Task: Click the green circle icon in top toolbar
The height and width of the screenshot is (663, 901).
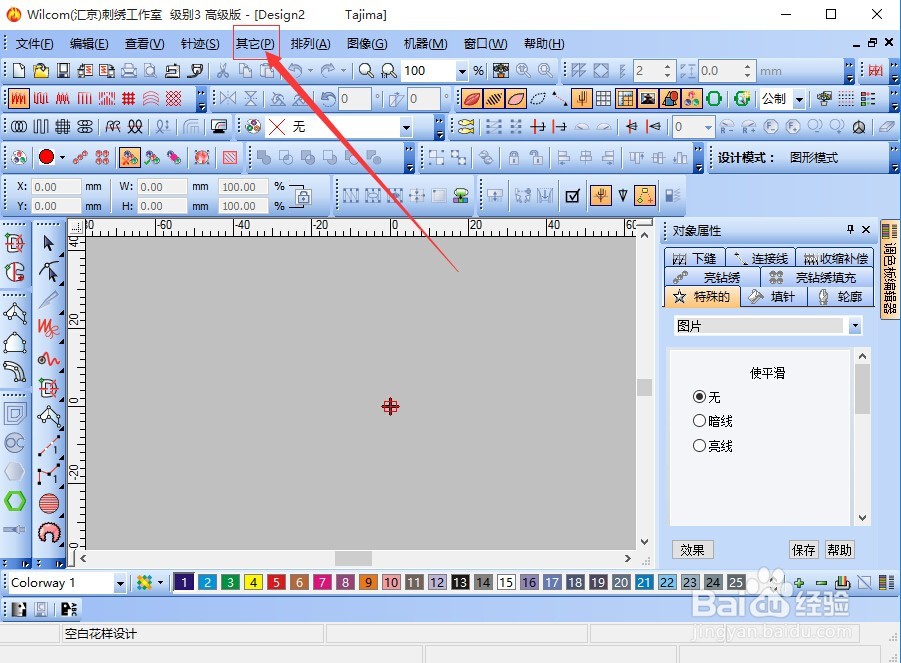Action: [x=714, y=99]
